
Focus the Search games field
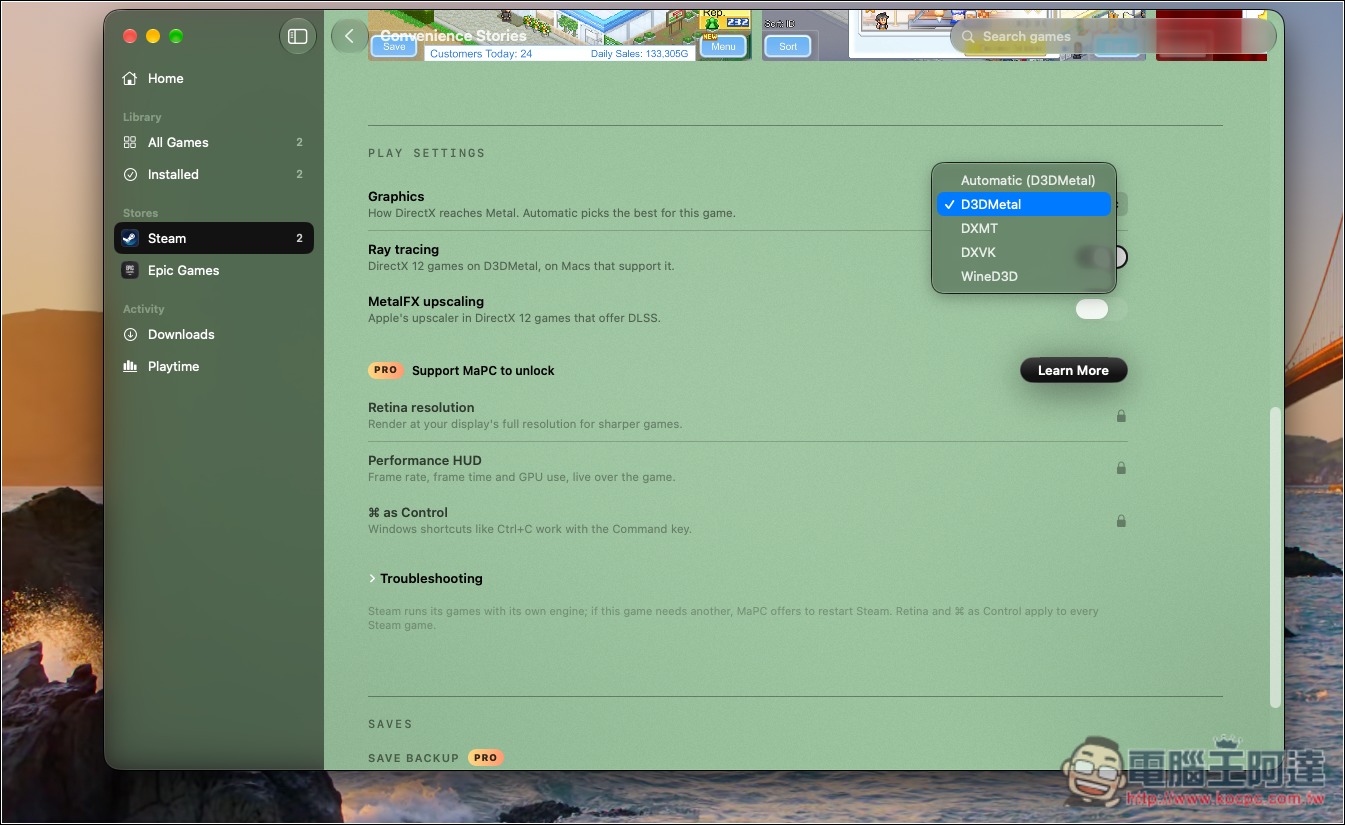point(1113,36)
